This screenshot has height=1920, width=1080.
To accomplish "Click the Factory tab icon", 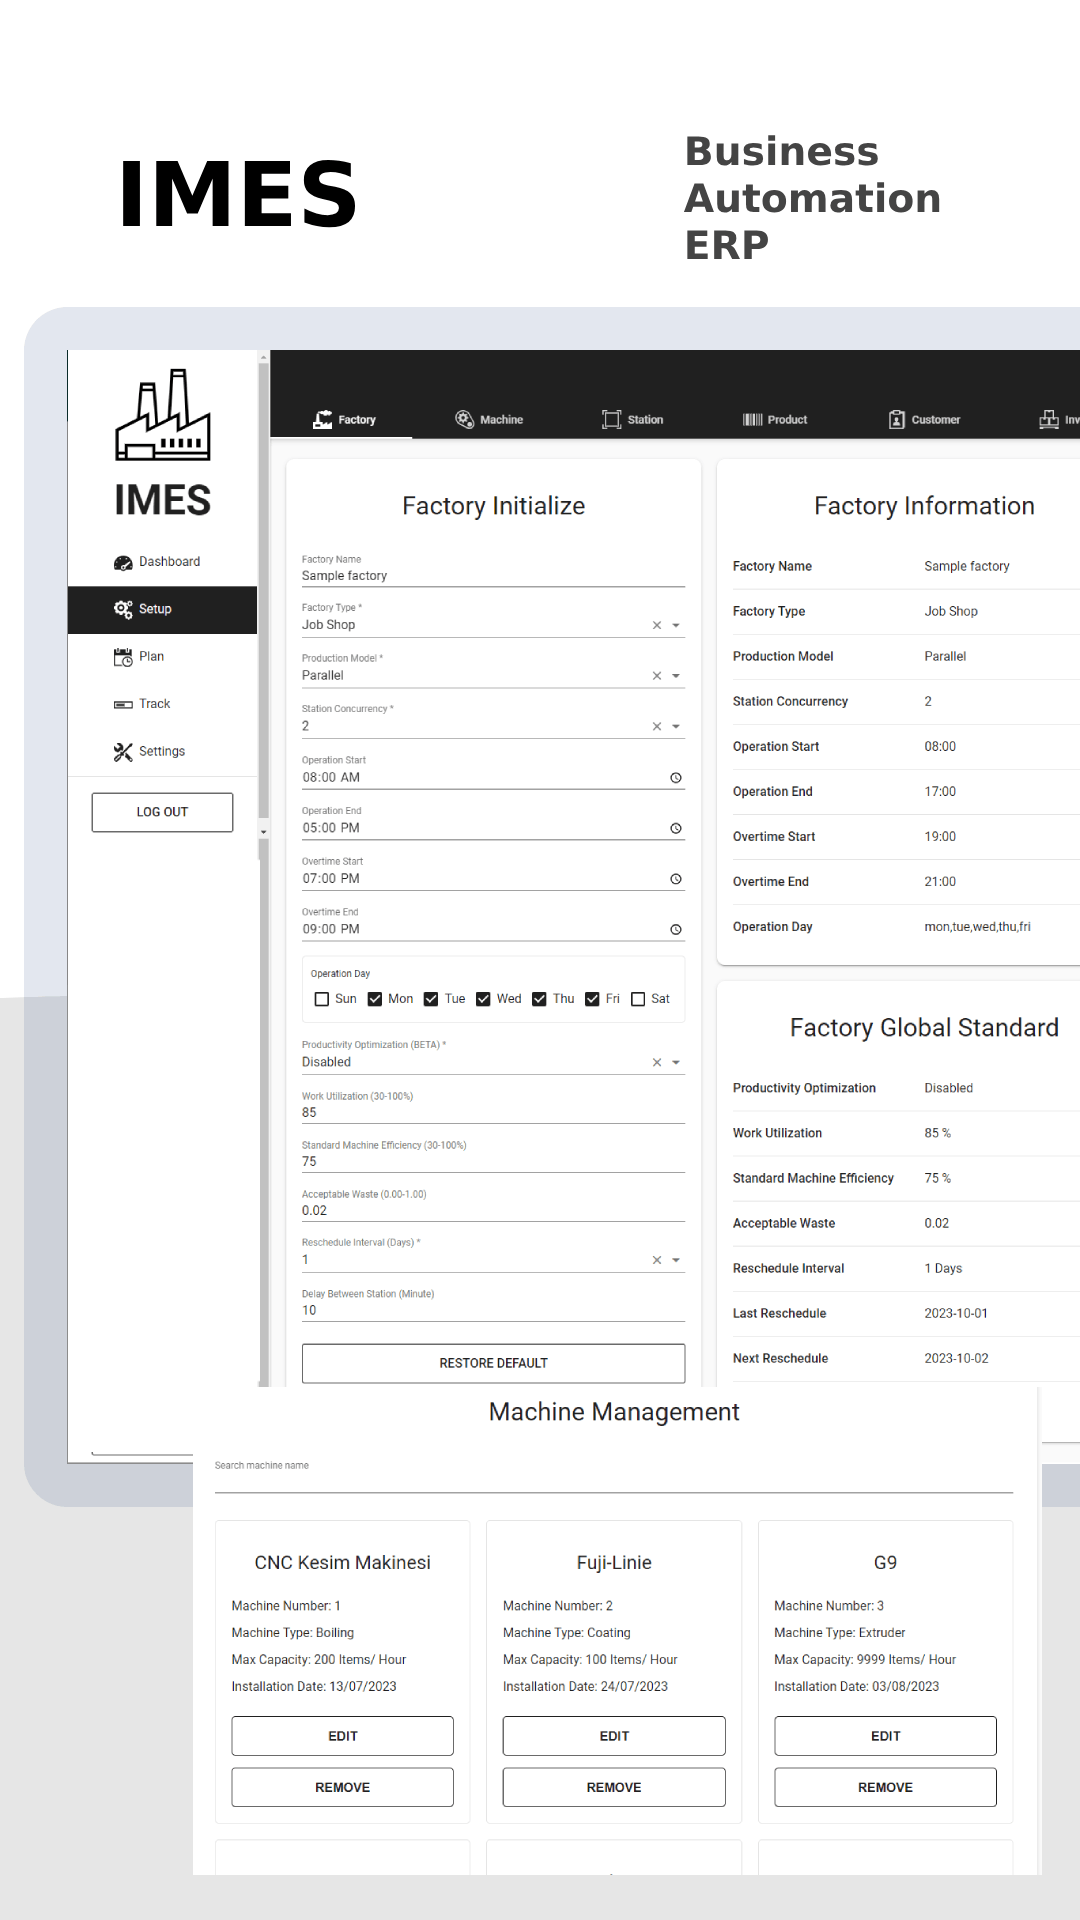I will (x=322, y=420).
